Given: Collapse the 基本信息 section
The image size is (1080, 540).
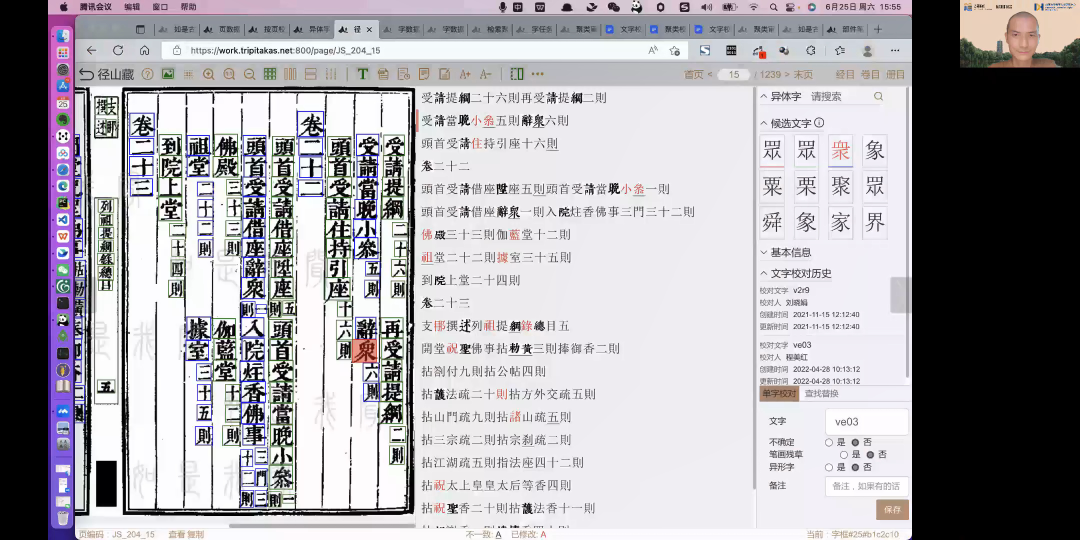Looking at the screenshot, I should click(764, 253).
